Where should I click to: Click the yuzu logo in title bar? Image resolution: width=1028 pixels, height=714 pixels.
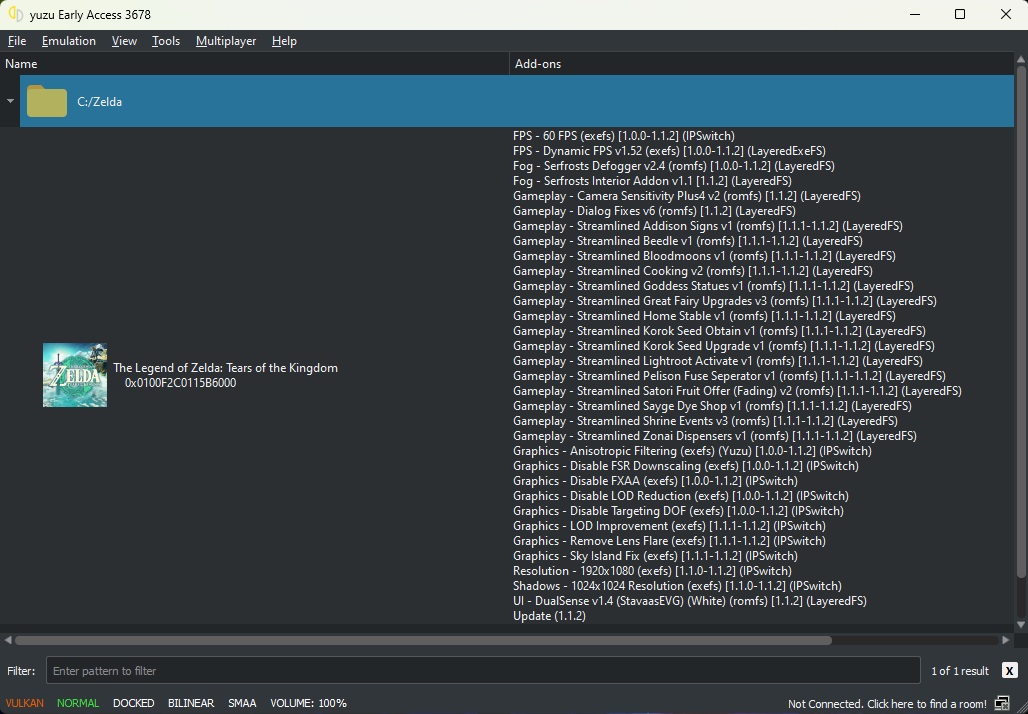click(15, 14)
